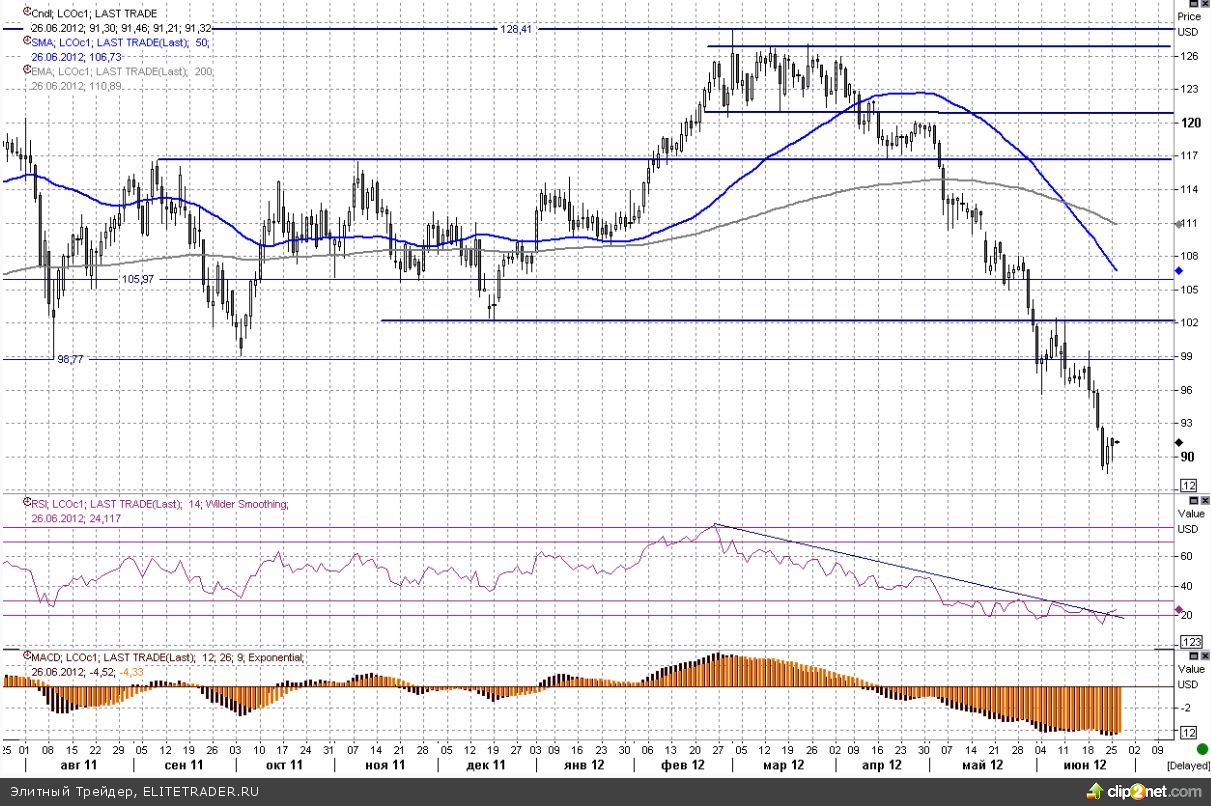Open the MACD pane .12 precision box

pos(1190,733)
